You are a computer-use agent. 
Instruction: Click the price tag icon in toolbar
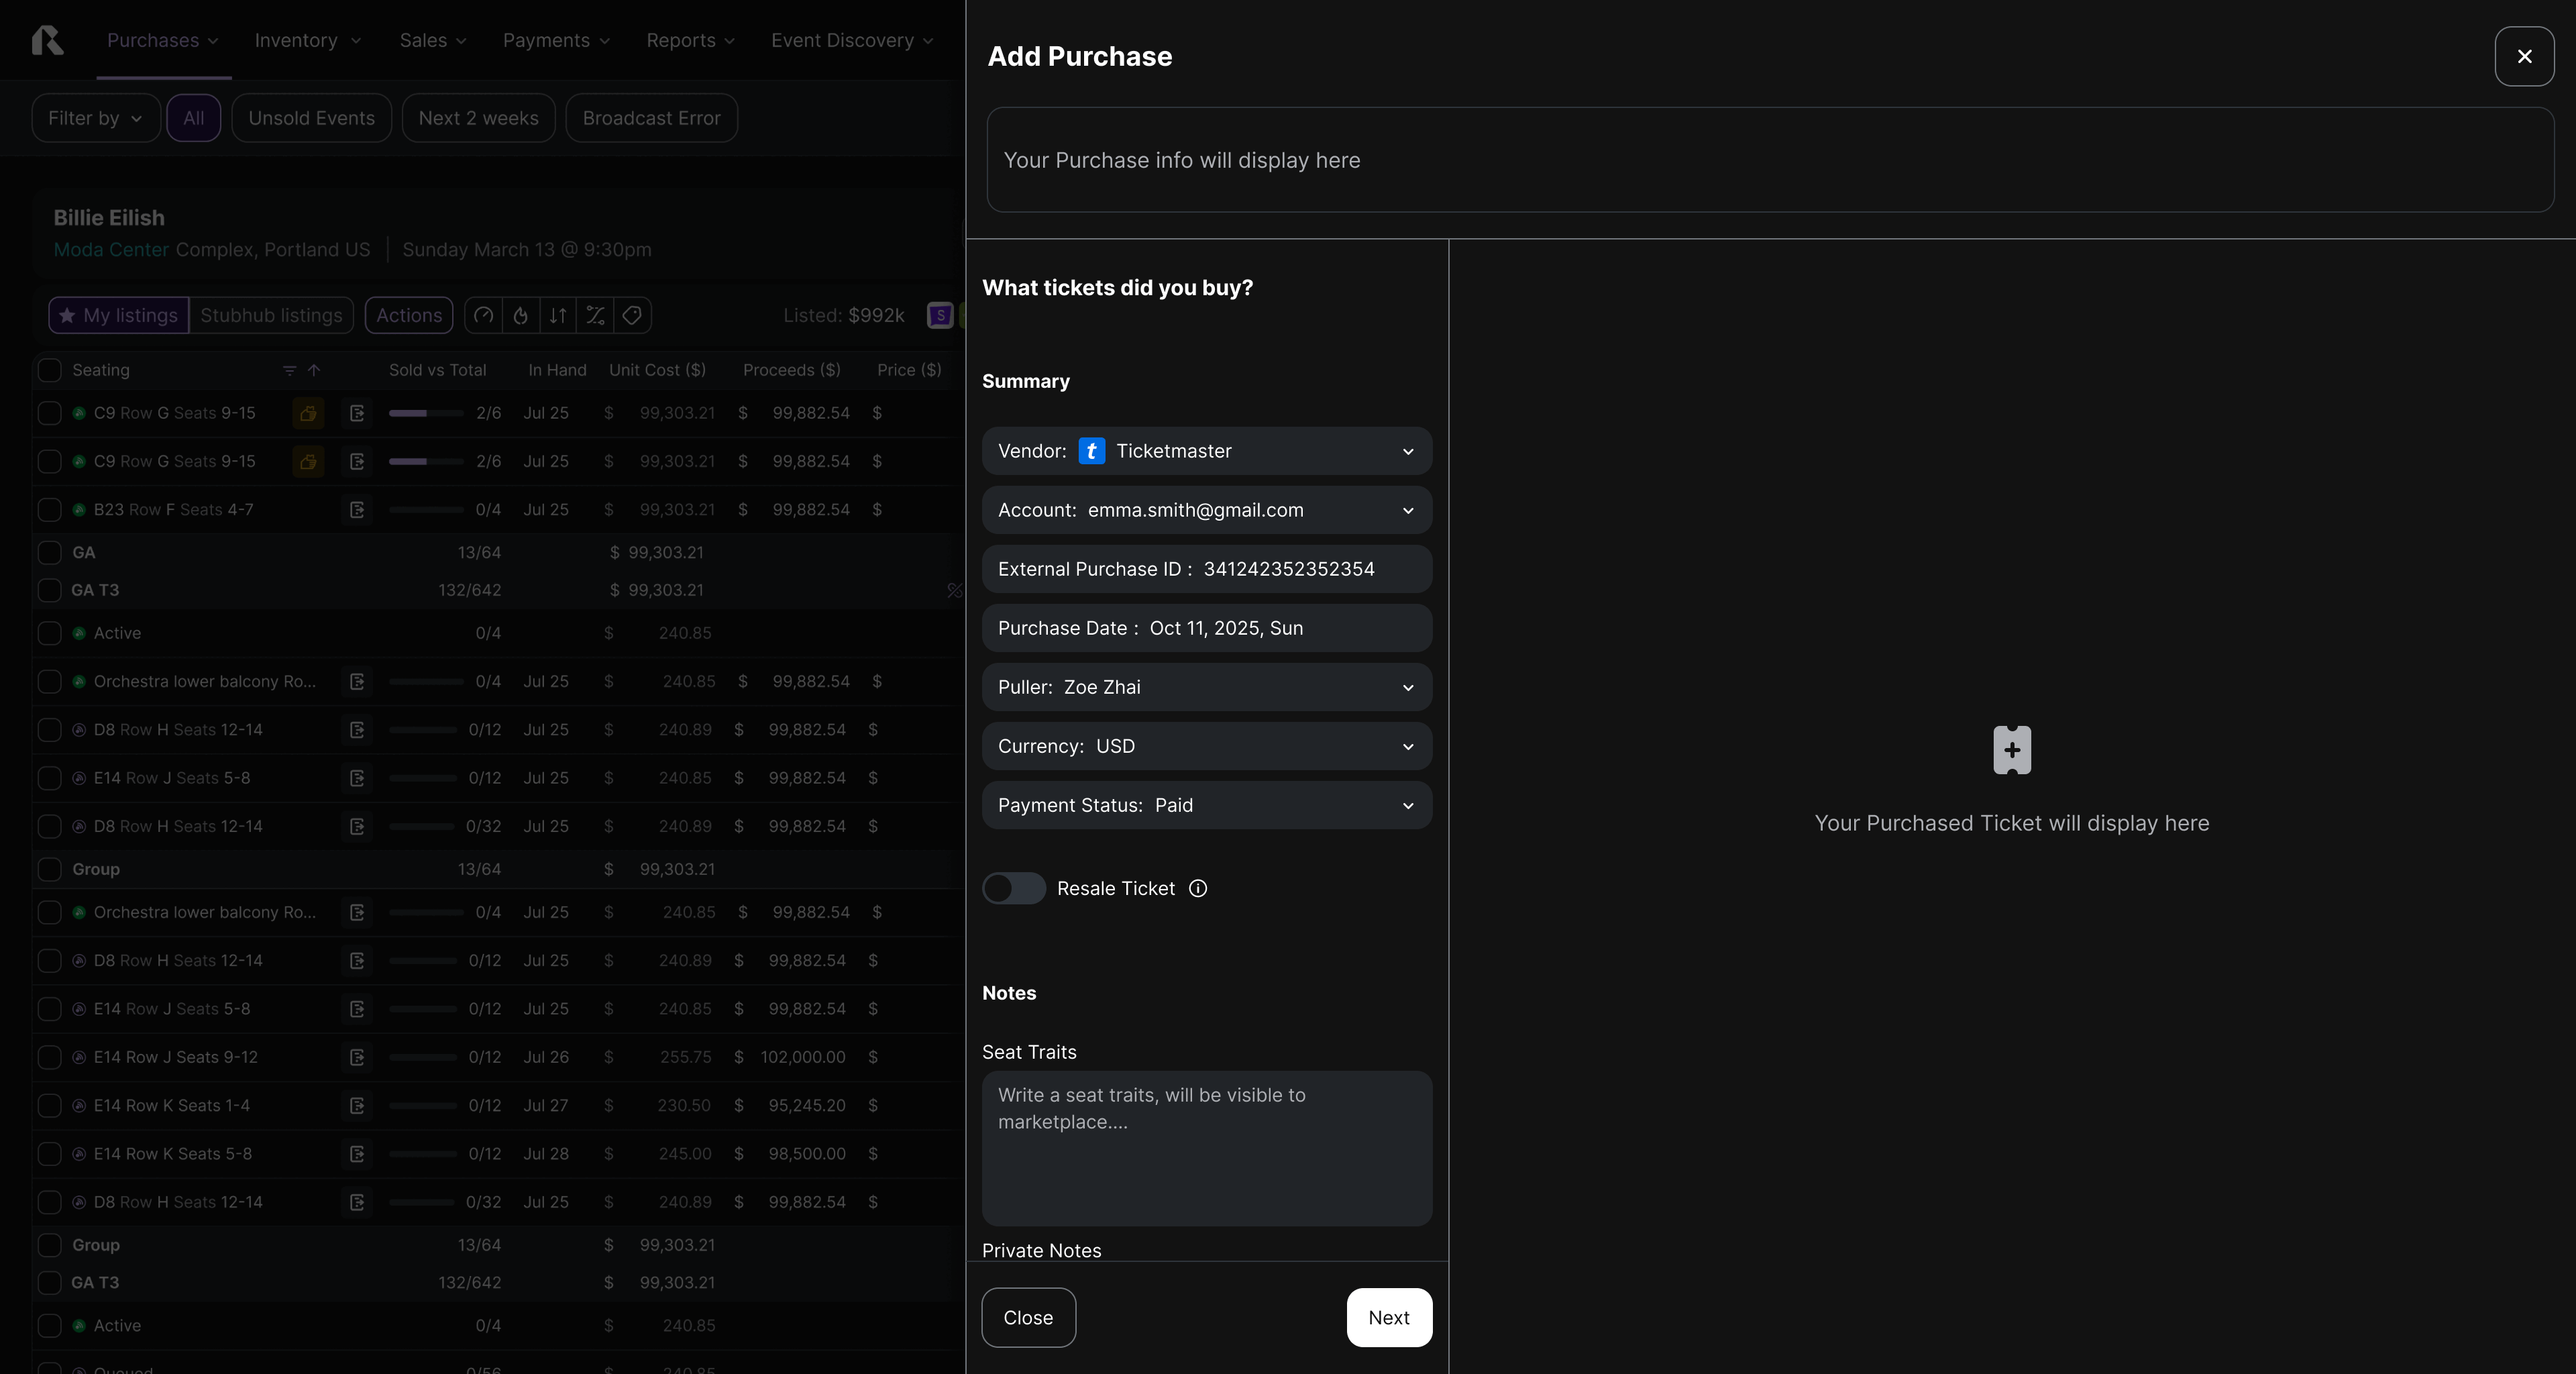tap(632, 315)
